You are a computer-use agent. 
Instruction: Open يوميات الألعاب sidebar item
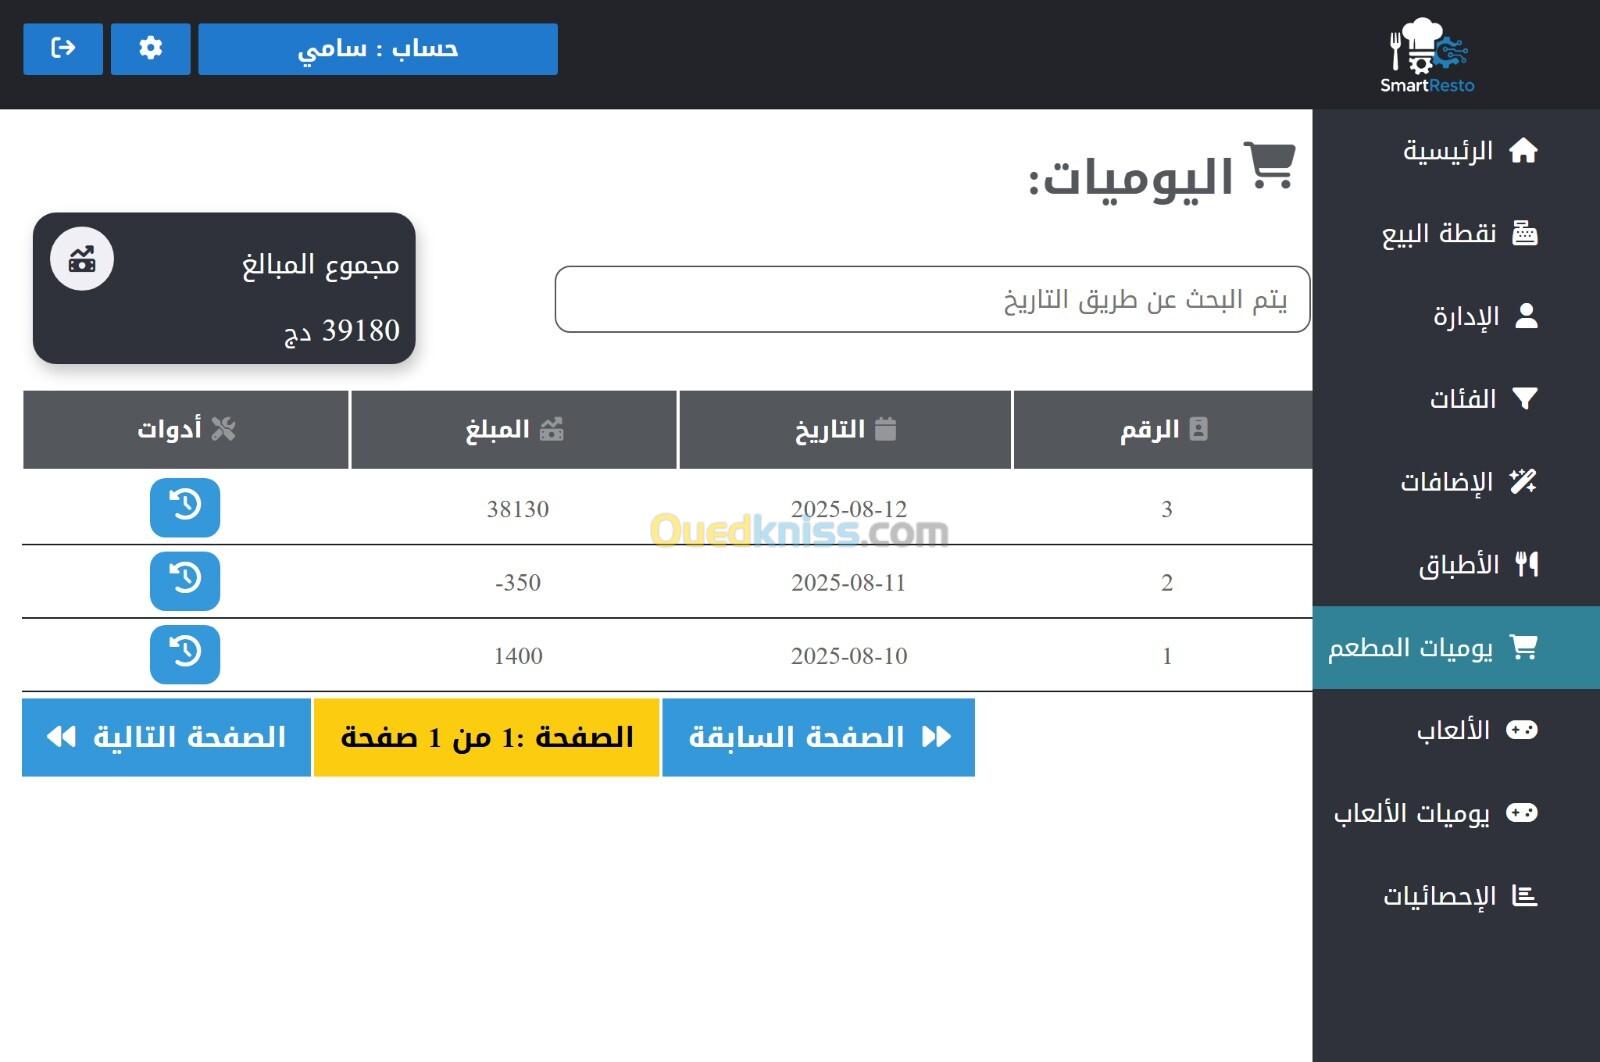point(1434,813)
